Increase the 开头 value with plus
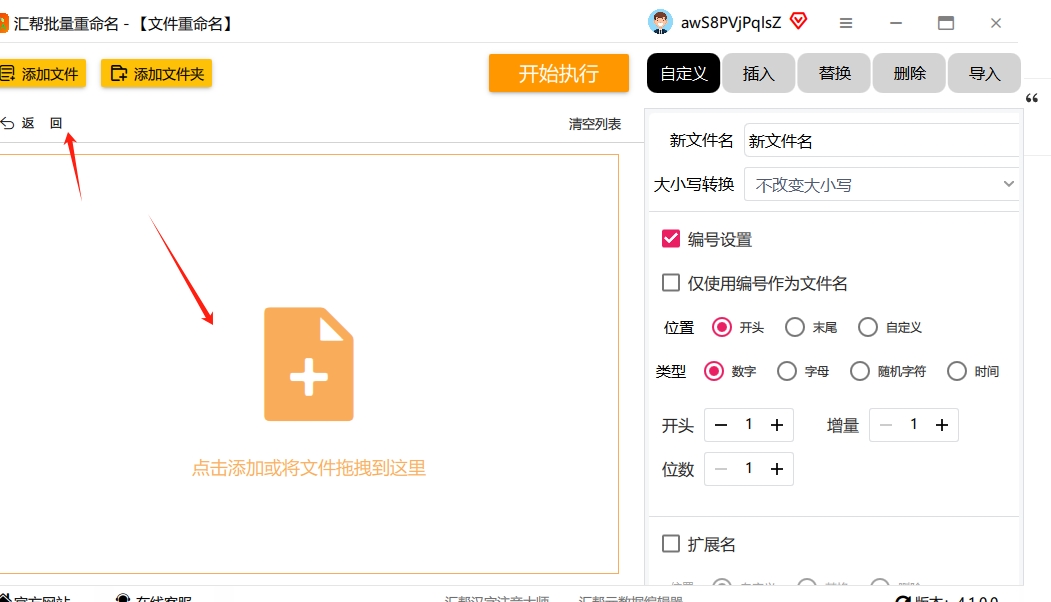This screenshot has height=602, width=1051. coord(777,425)
